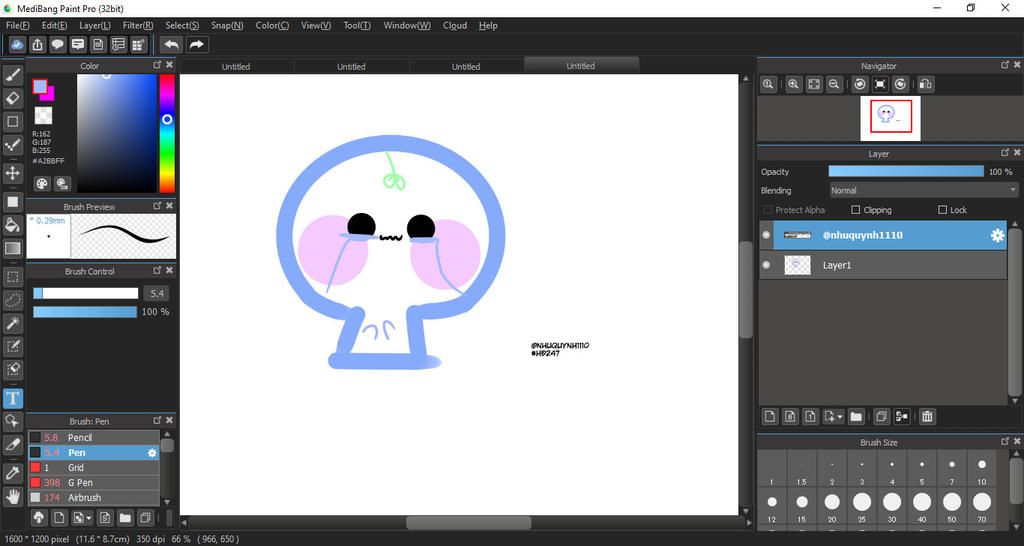Select the rectangular Select tool
Image resolution: width=1024 pixels, height=546 pixels.
[x=12, y=277]
